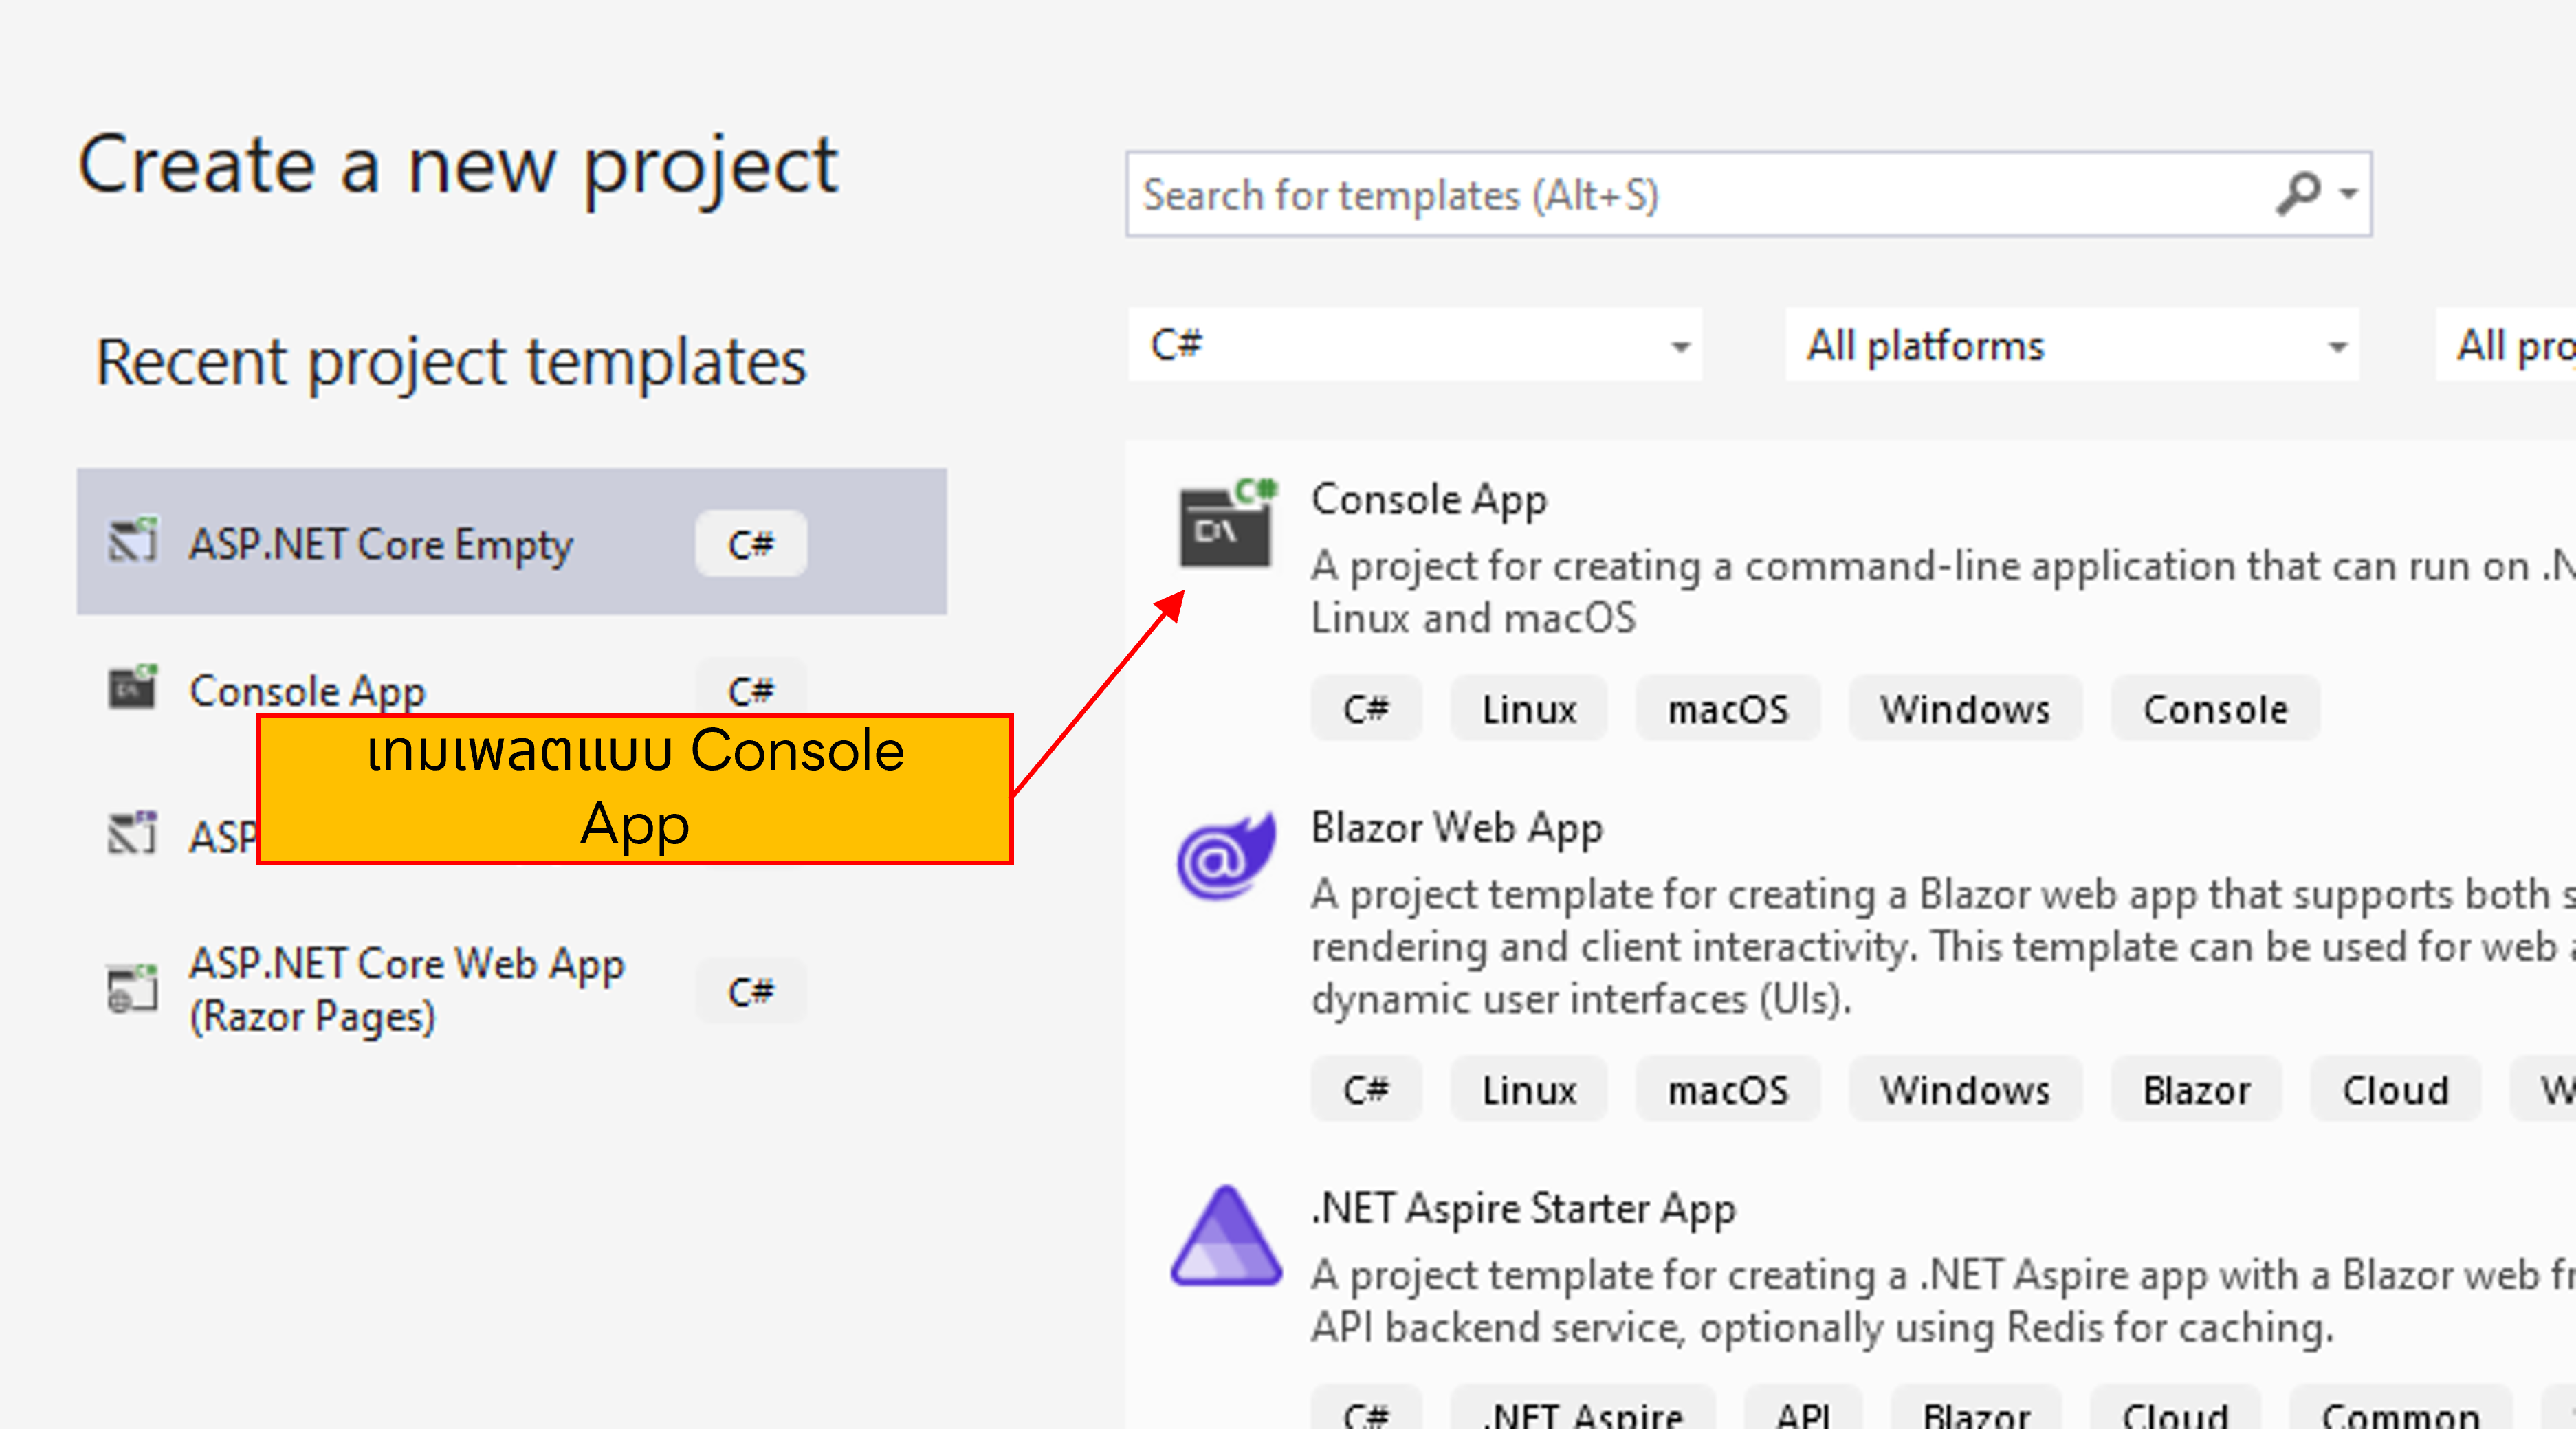Click the macOS tag under Console App
This screenshot has width=2576, height=1429.
click(x=1728, y=709)
